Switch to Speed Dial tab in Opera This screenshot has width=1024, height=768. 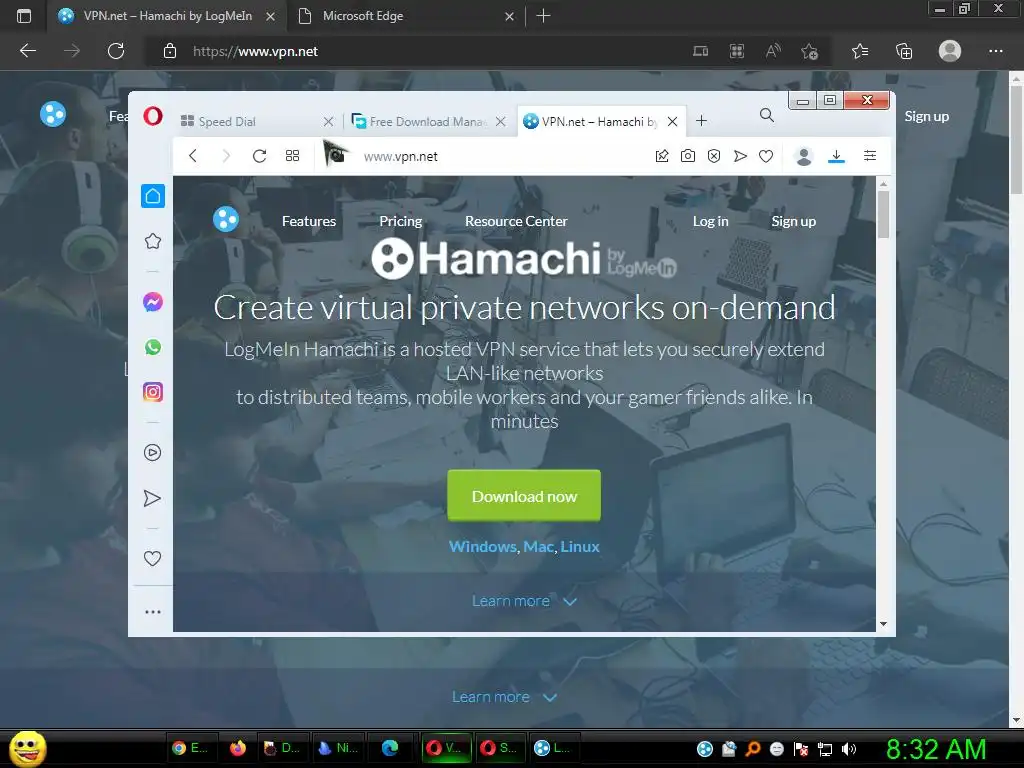257,121
